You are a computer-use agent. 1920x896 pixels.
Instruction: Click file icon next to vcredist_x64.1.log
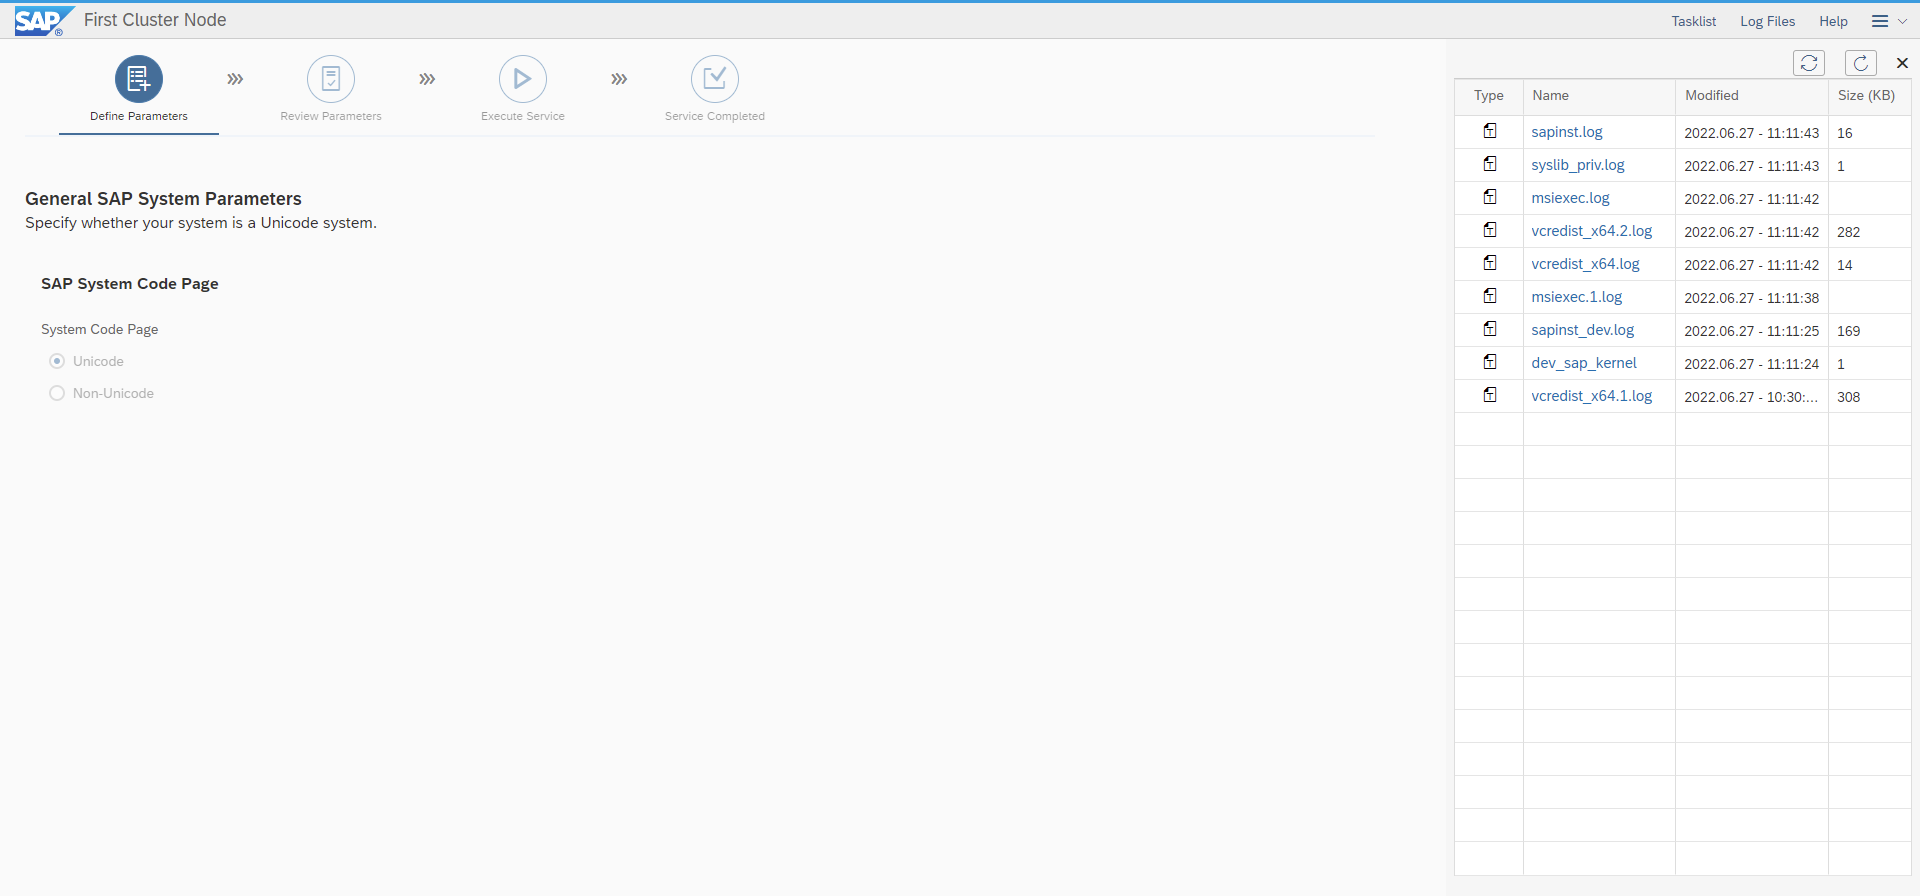(x=1490, y=395)
